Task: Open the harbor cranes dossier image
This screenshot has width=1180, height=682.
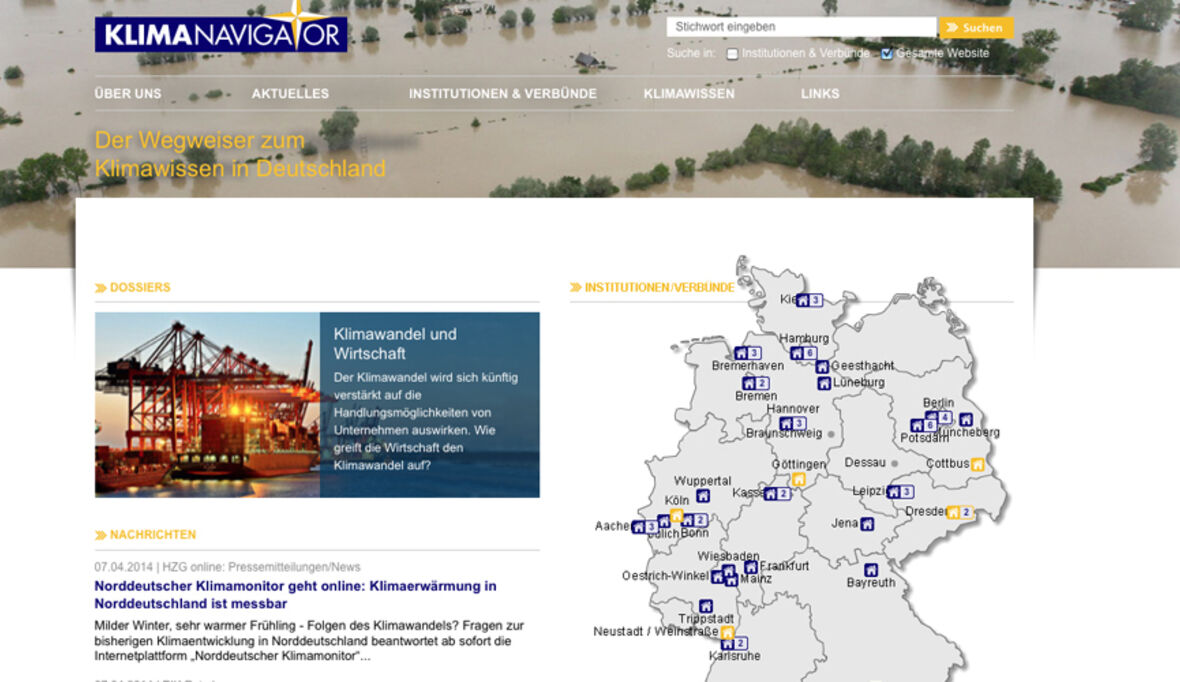Action: pyautogui.click(x=207, y=405)
